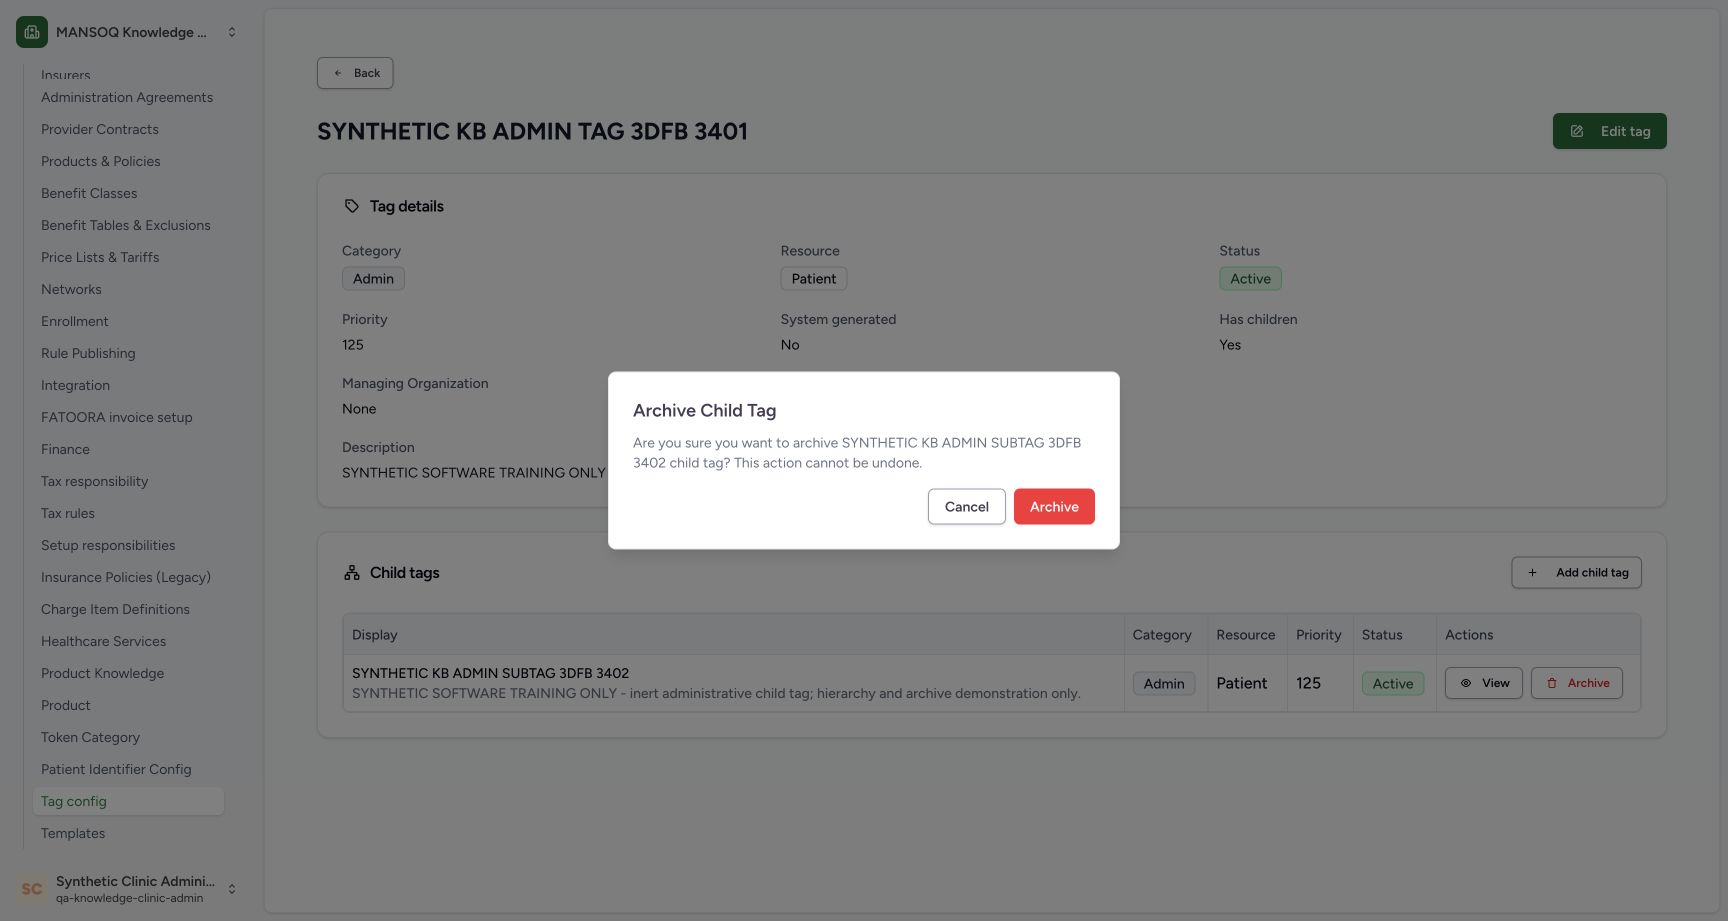Click the plus icon in Add child tag

tap(1532, 573)
